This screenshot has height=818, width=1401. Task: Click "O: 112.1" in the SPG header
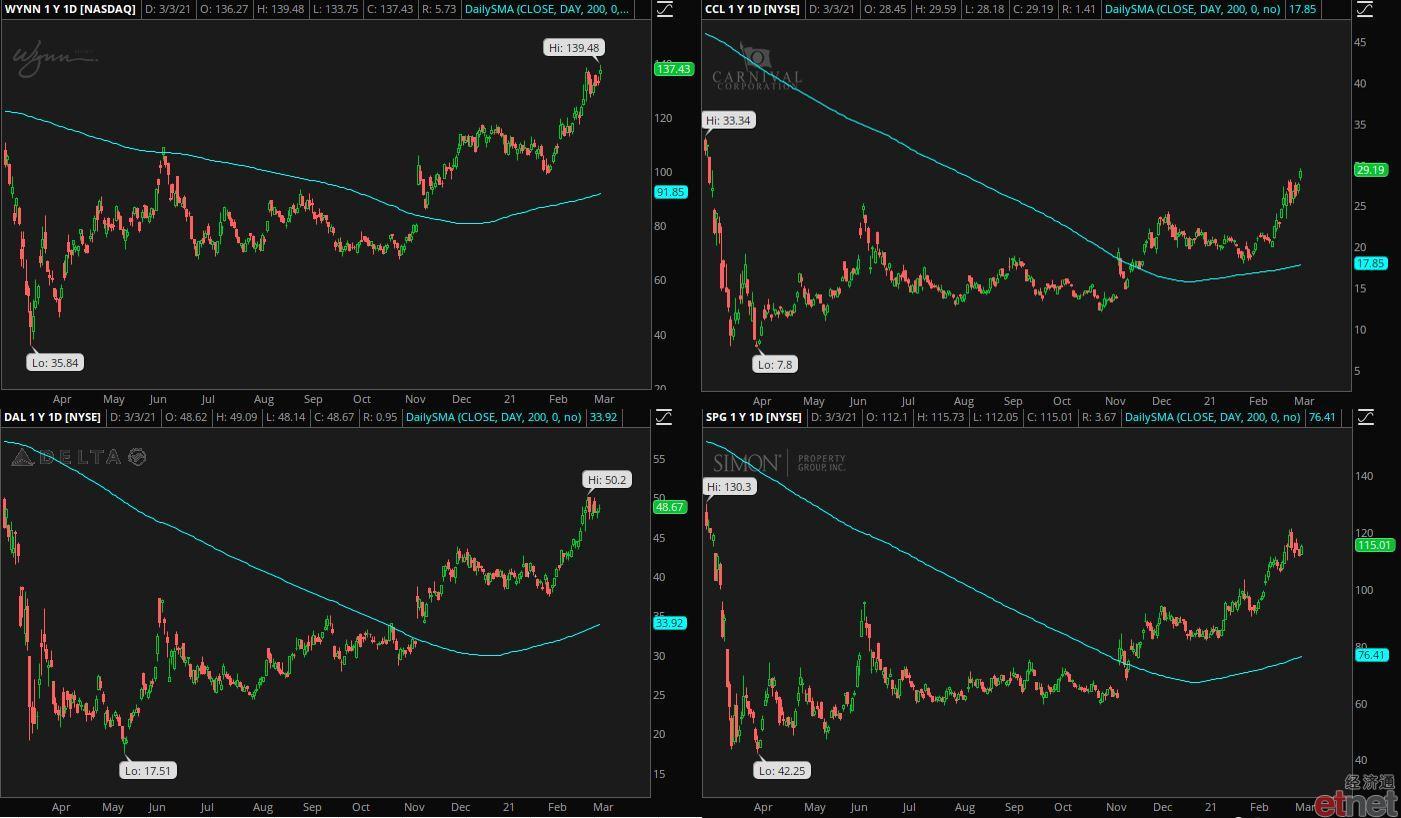coord(887,417)
